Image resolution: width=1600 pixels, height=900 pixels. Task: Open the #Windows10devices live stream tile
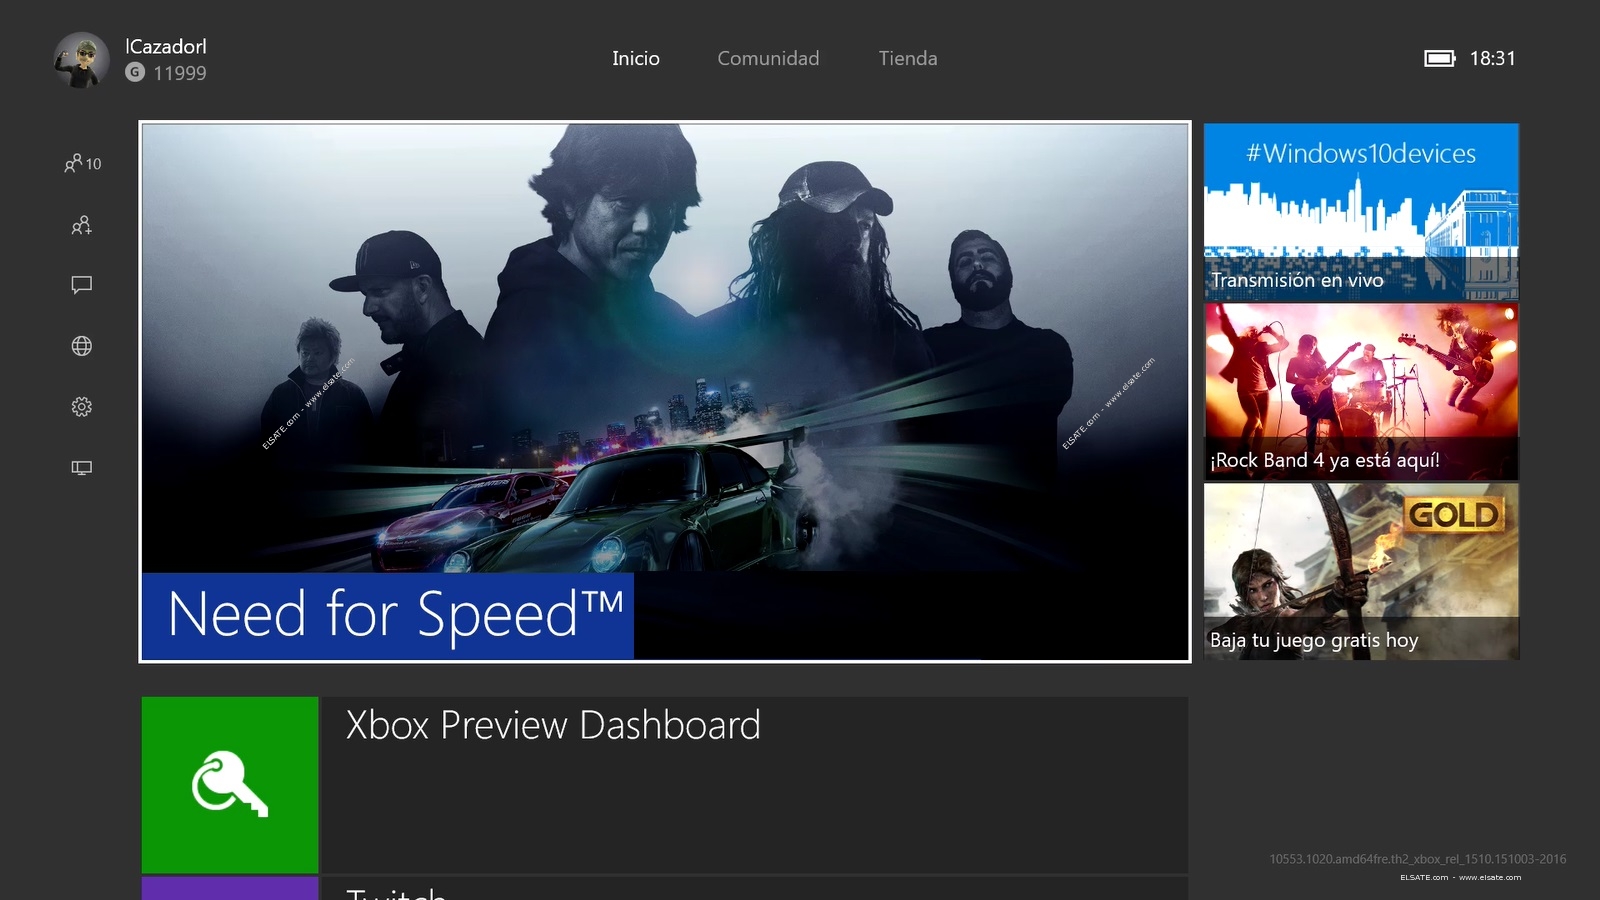pos(1361,211)
